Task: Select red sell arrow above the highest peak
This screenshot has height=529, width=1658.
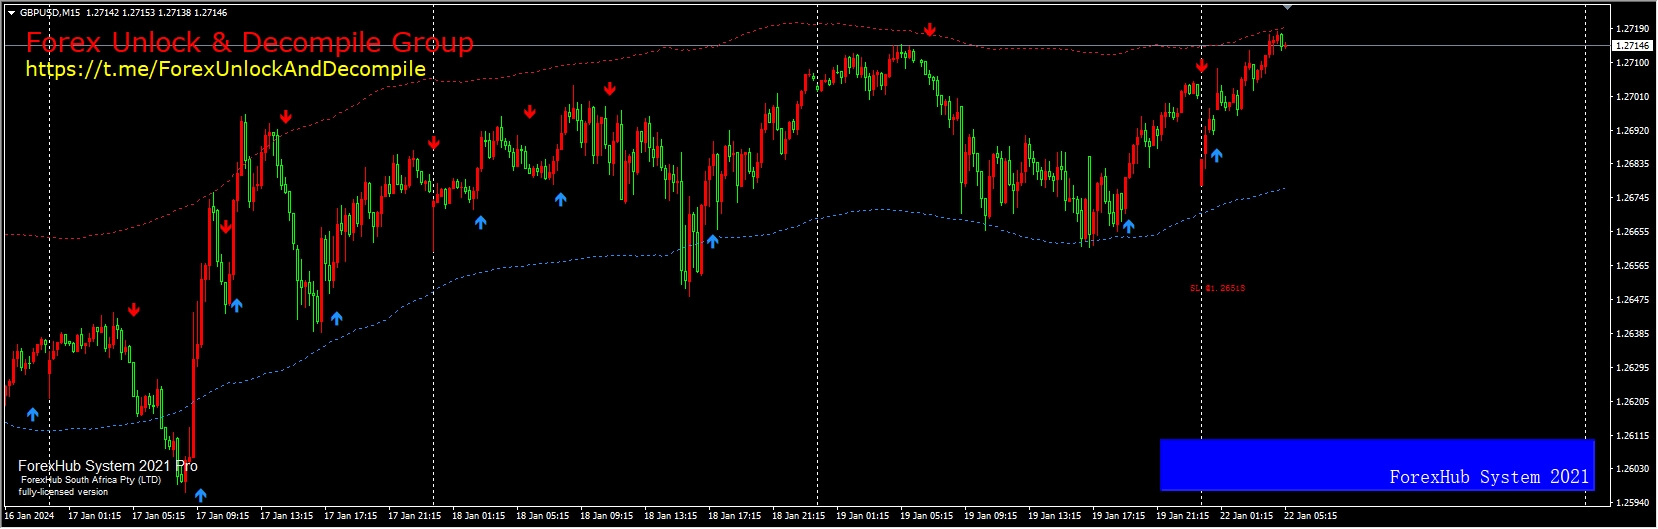Action: pyautogui.click(x=930, y=30)
